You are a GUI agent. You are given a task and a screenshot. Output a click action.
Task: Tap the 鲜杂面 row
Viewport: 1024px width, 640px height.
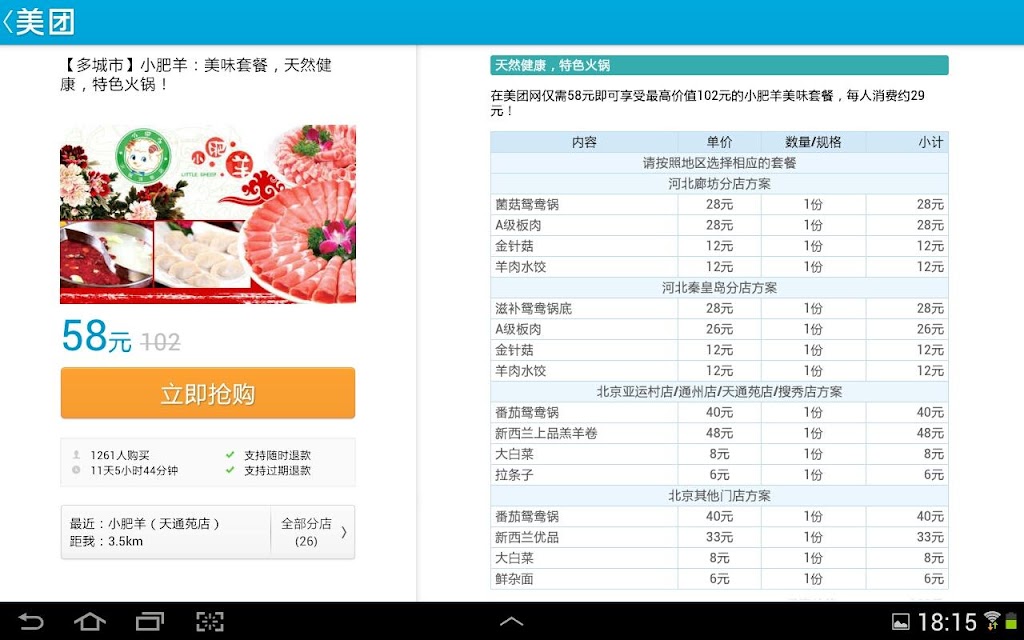point(719,579)
